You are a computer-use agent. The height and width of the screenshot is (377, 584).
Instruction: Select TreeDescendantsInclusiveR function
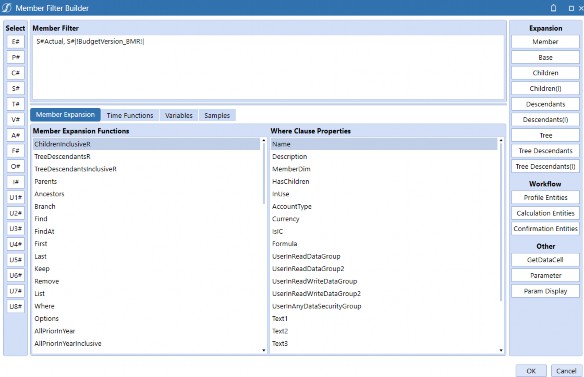pos(146,169)
